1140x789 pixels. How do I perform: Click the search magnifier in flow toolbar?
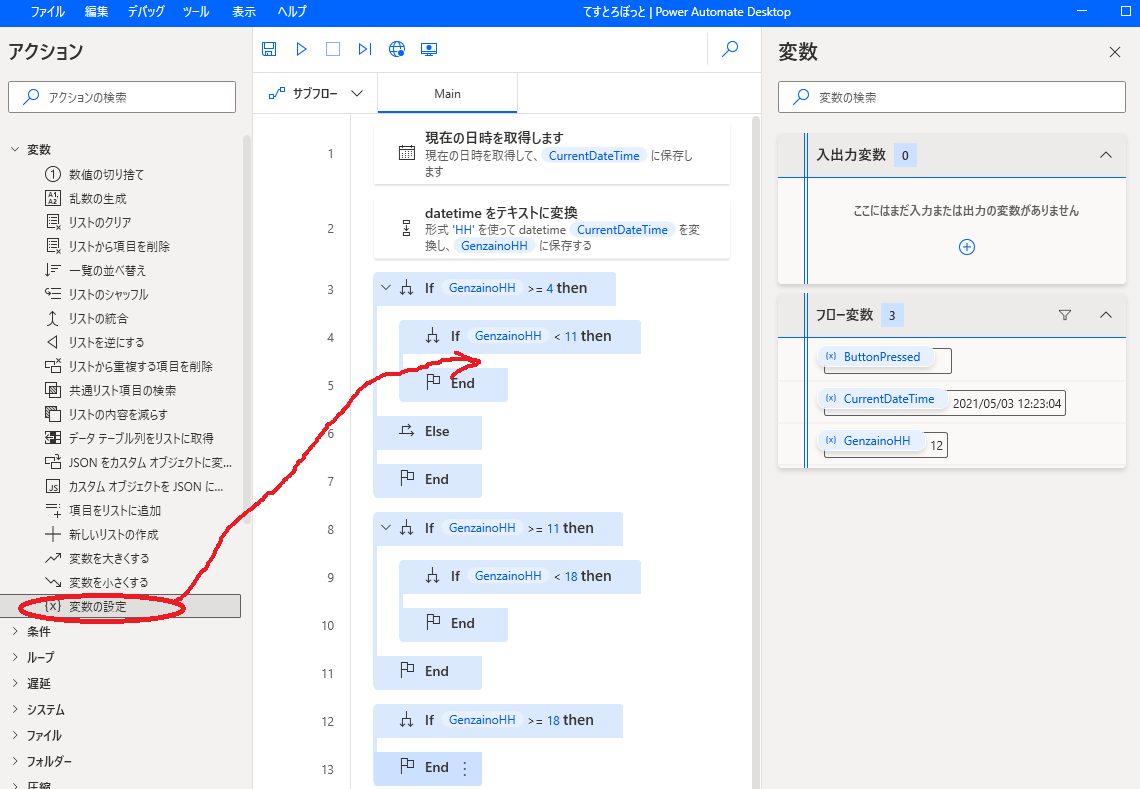730,49
